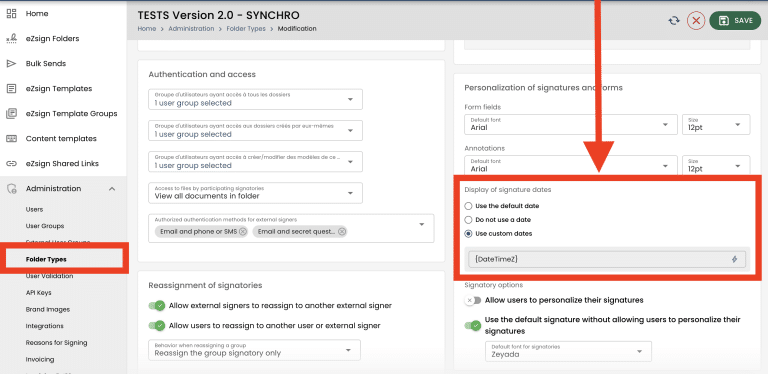Image resolution: width=768 pixels, height=374 pixels.
Task: Click Administration breadcrumb link
Action: coord(191,29)
